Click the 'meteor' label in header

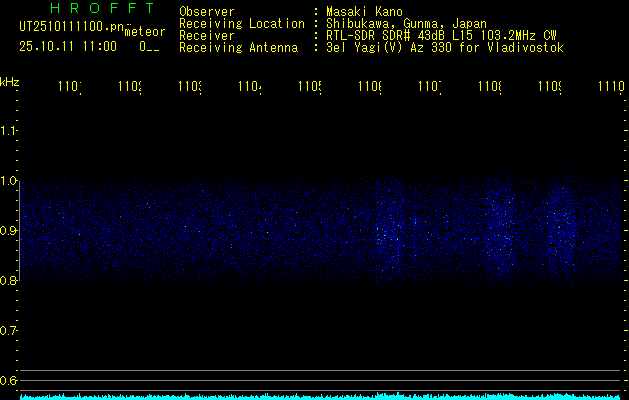click(143, 32)
